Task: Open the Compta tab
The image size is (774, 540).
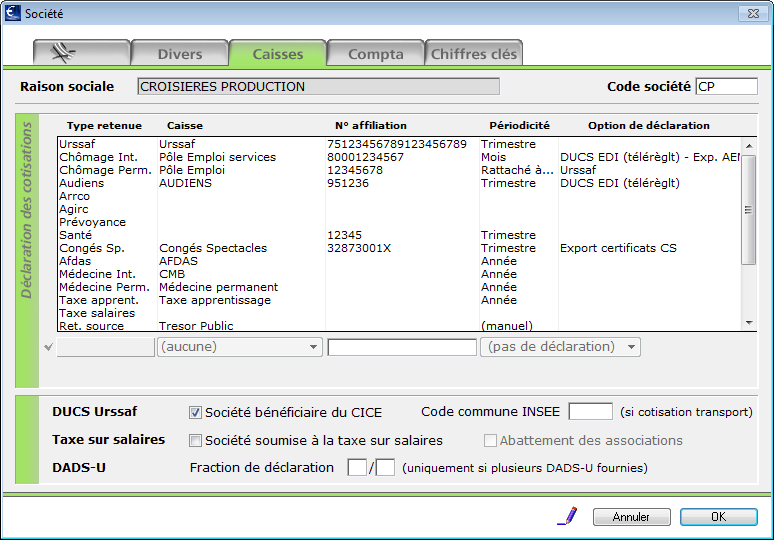Action: pyautogui.click(x=376, y=53)
